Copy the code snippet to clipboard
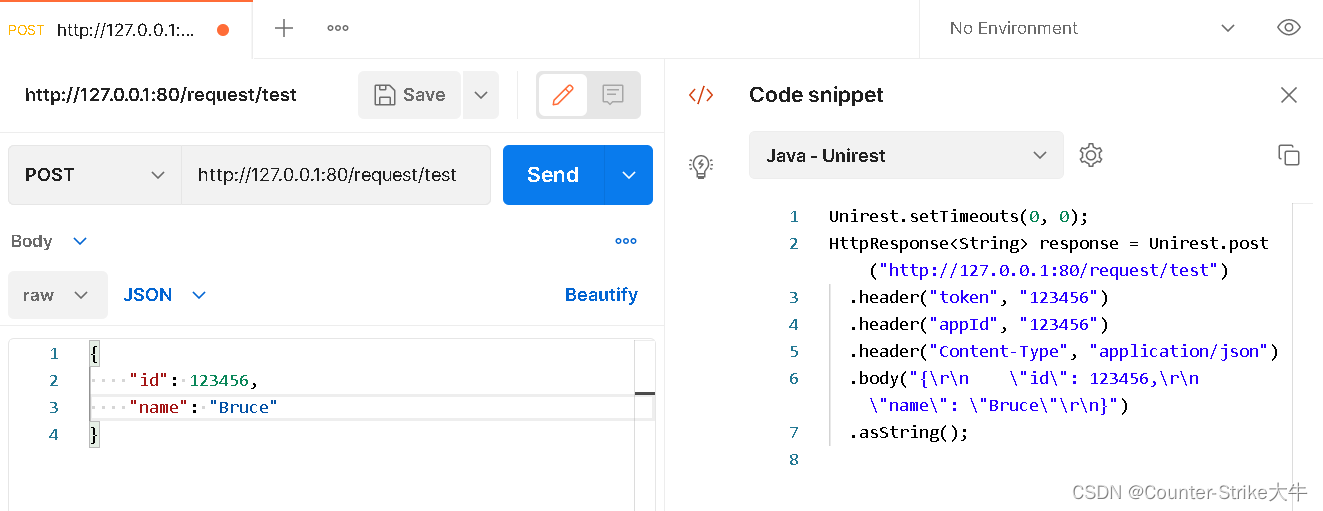The image size is (1323, 511). (x=1289, y=155)
